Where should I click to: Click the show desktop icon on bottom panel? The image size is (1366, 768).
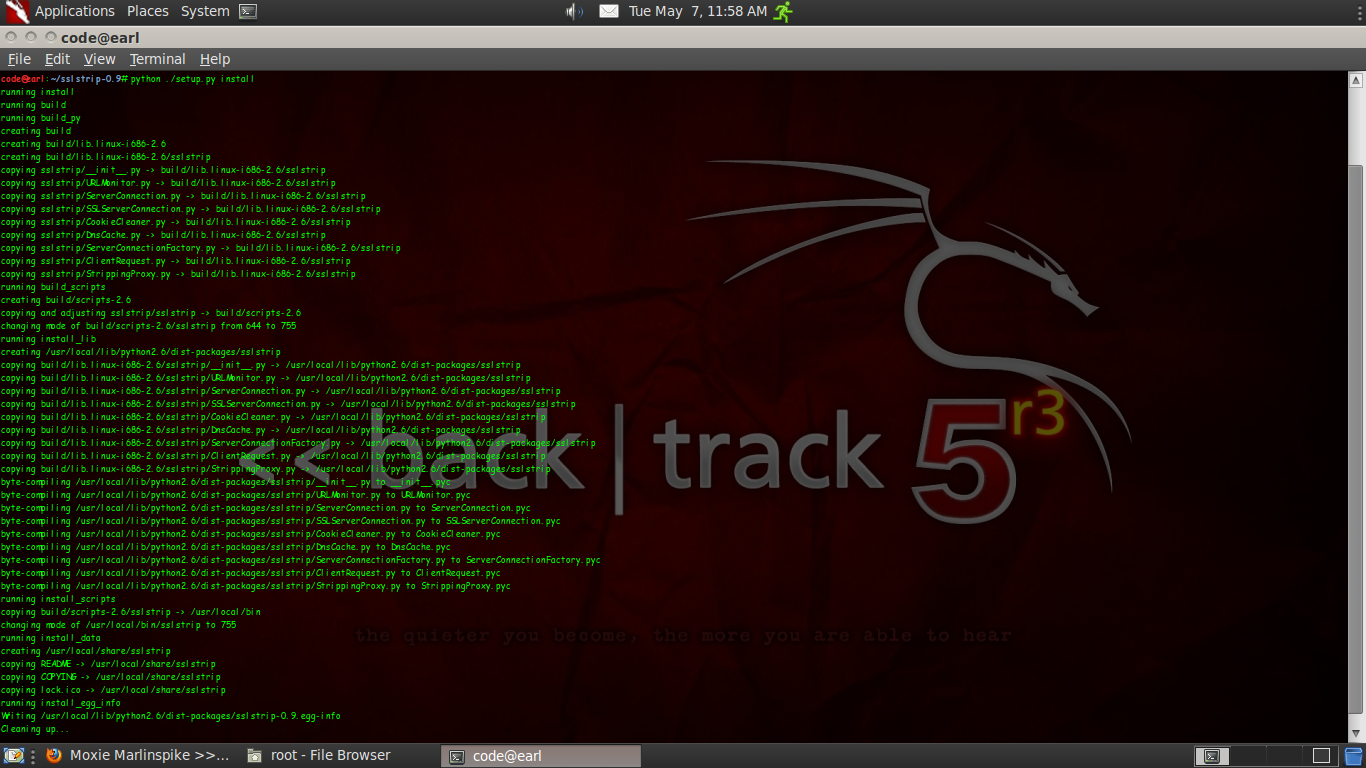coord(14,756)
